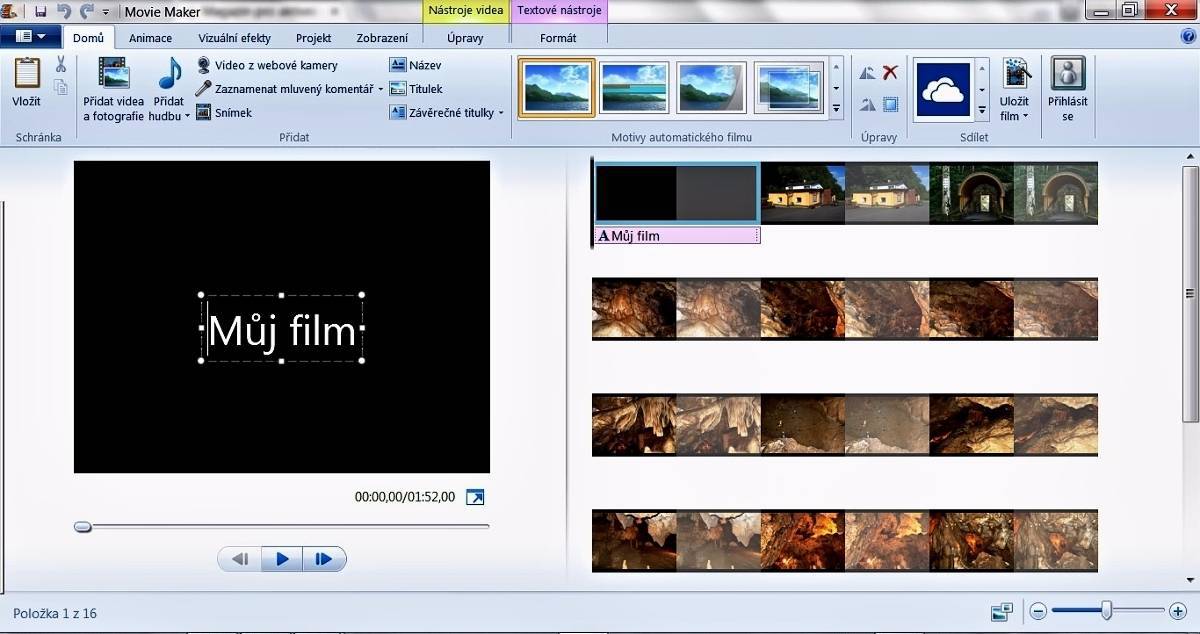This screenshot has height=634, width=1200.
Task: Click the Sign in user icon
Action: [x=1067, y=74]
